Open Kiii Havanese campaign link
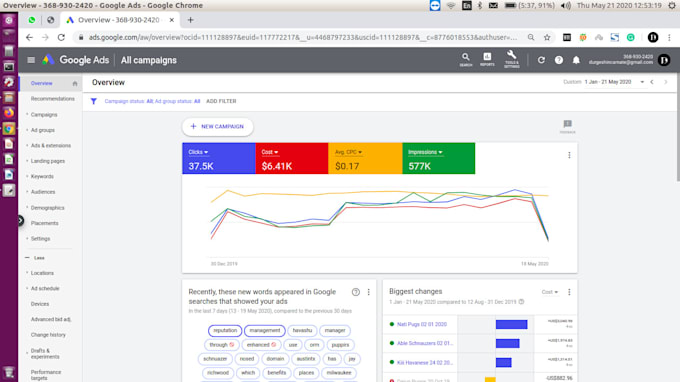This screenshot has height=382, width=680. coord(425,362)
